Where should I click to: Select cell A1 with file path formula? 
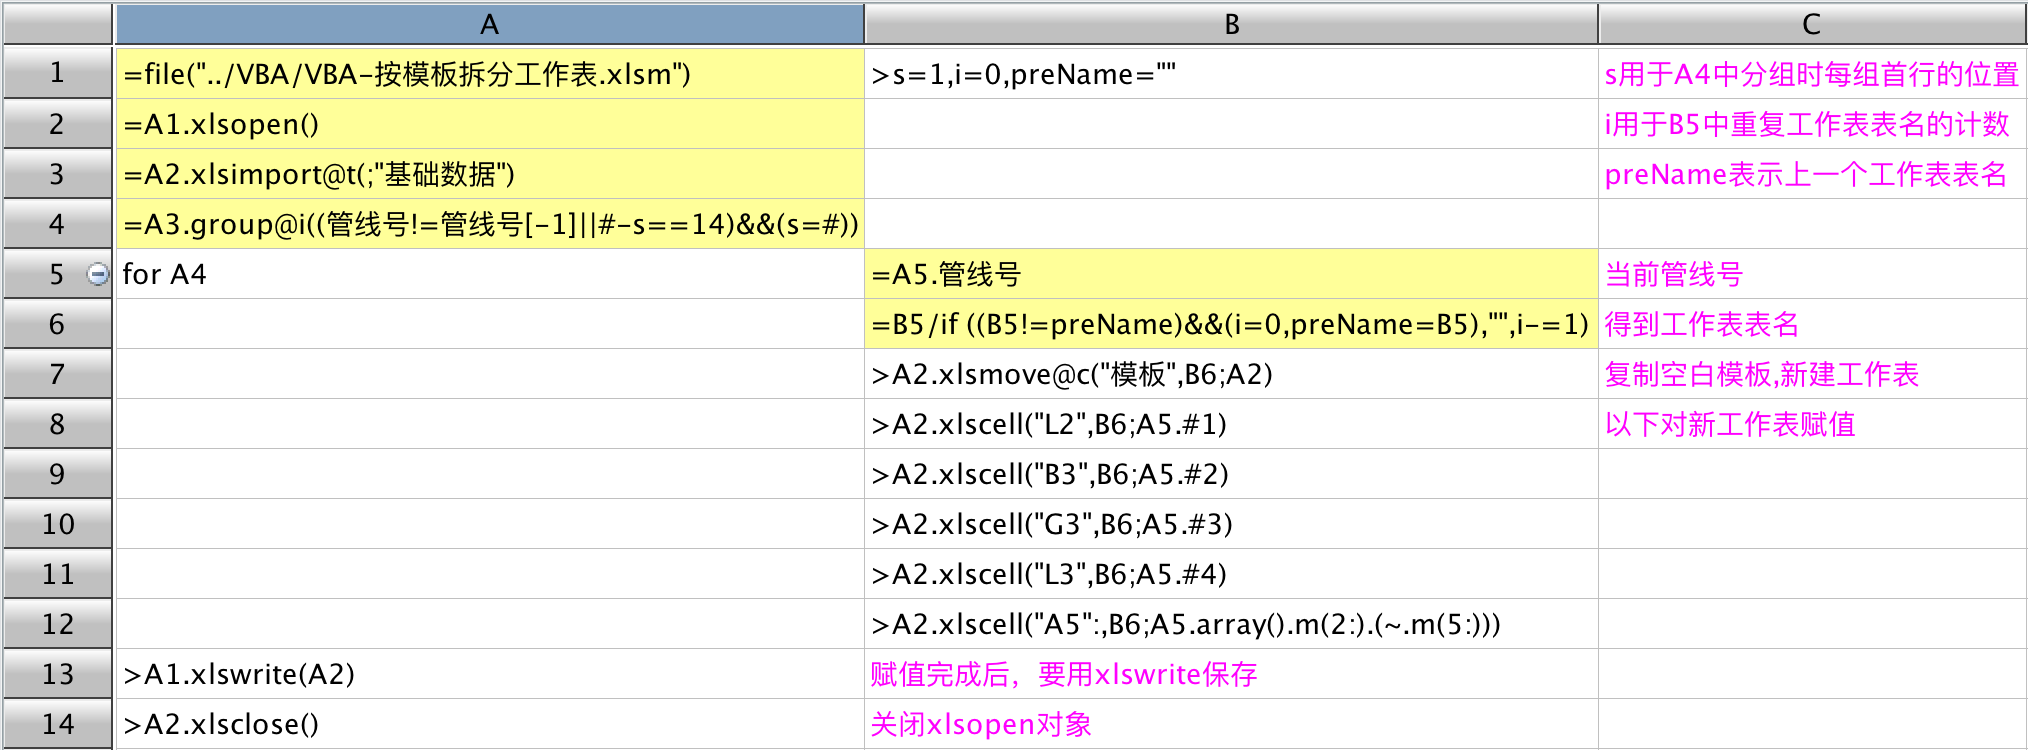click(489, 74)
